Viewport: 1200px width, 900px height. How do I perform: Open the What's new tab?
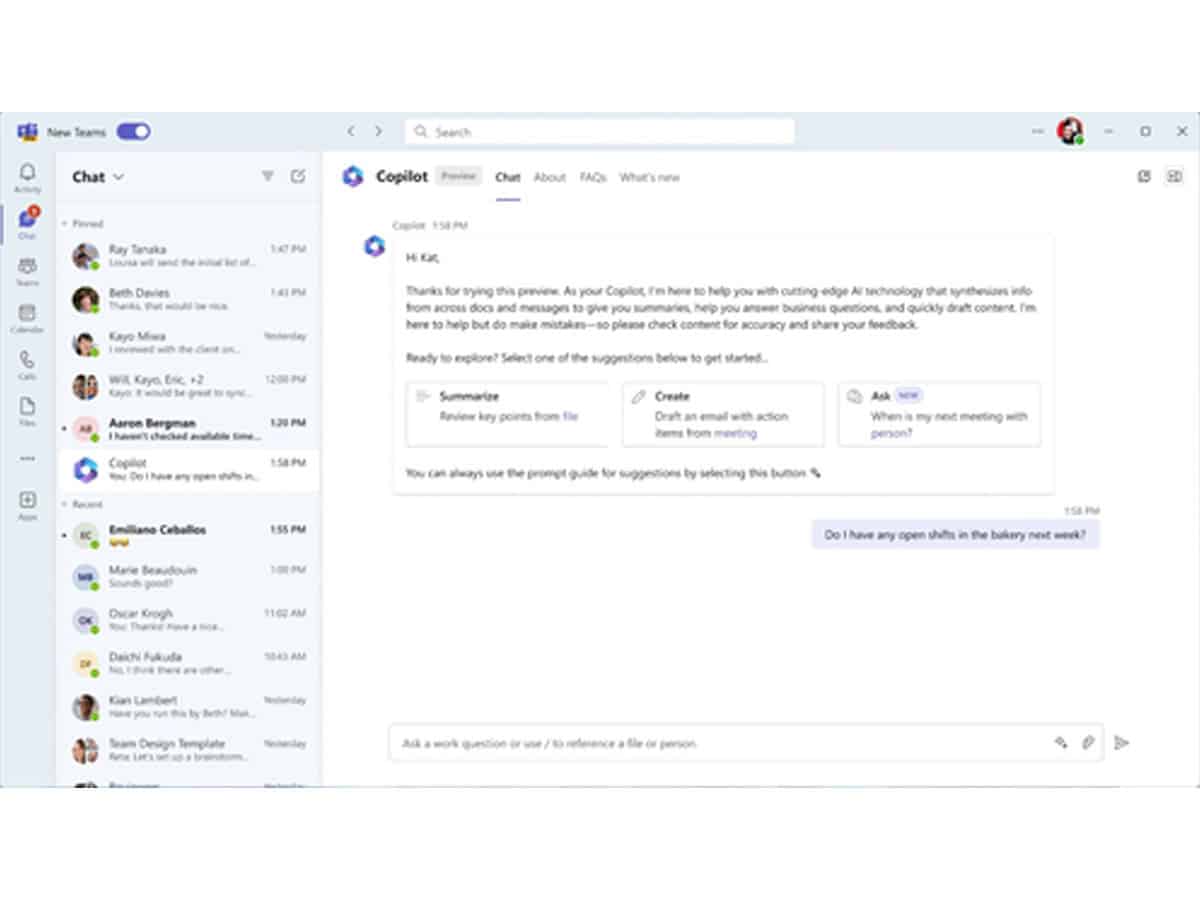pyautogui.click(x=649, y=177)
